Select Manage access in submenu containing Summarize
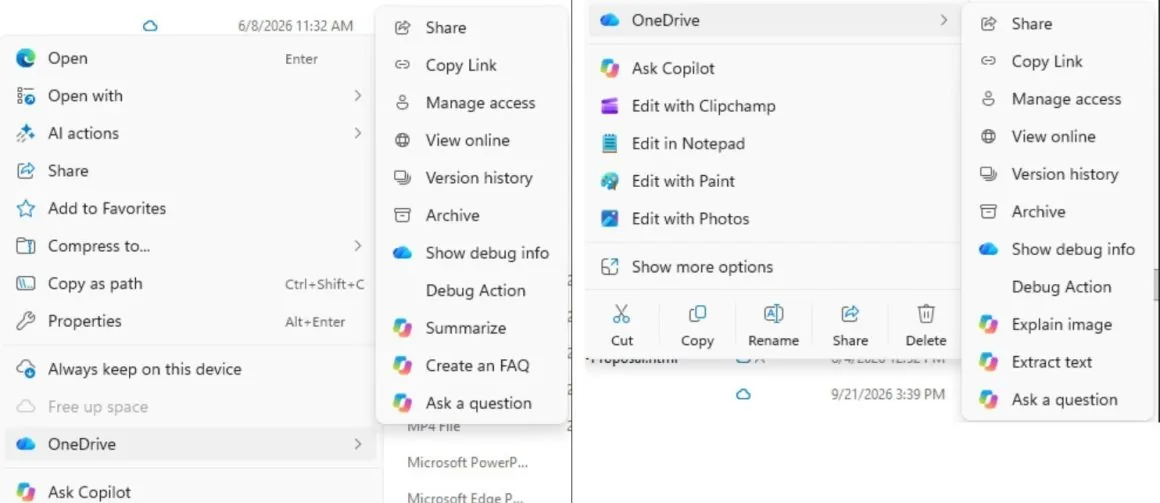 click(x=472, y=103)
